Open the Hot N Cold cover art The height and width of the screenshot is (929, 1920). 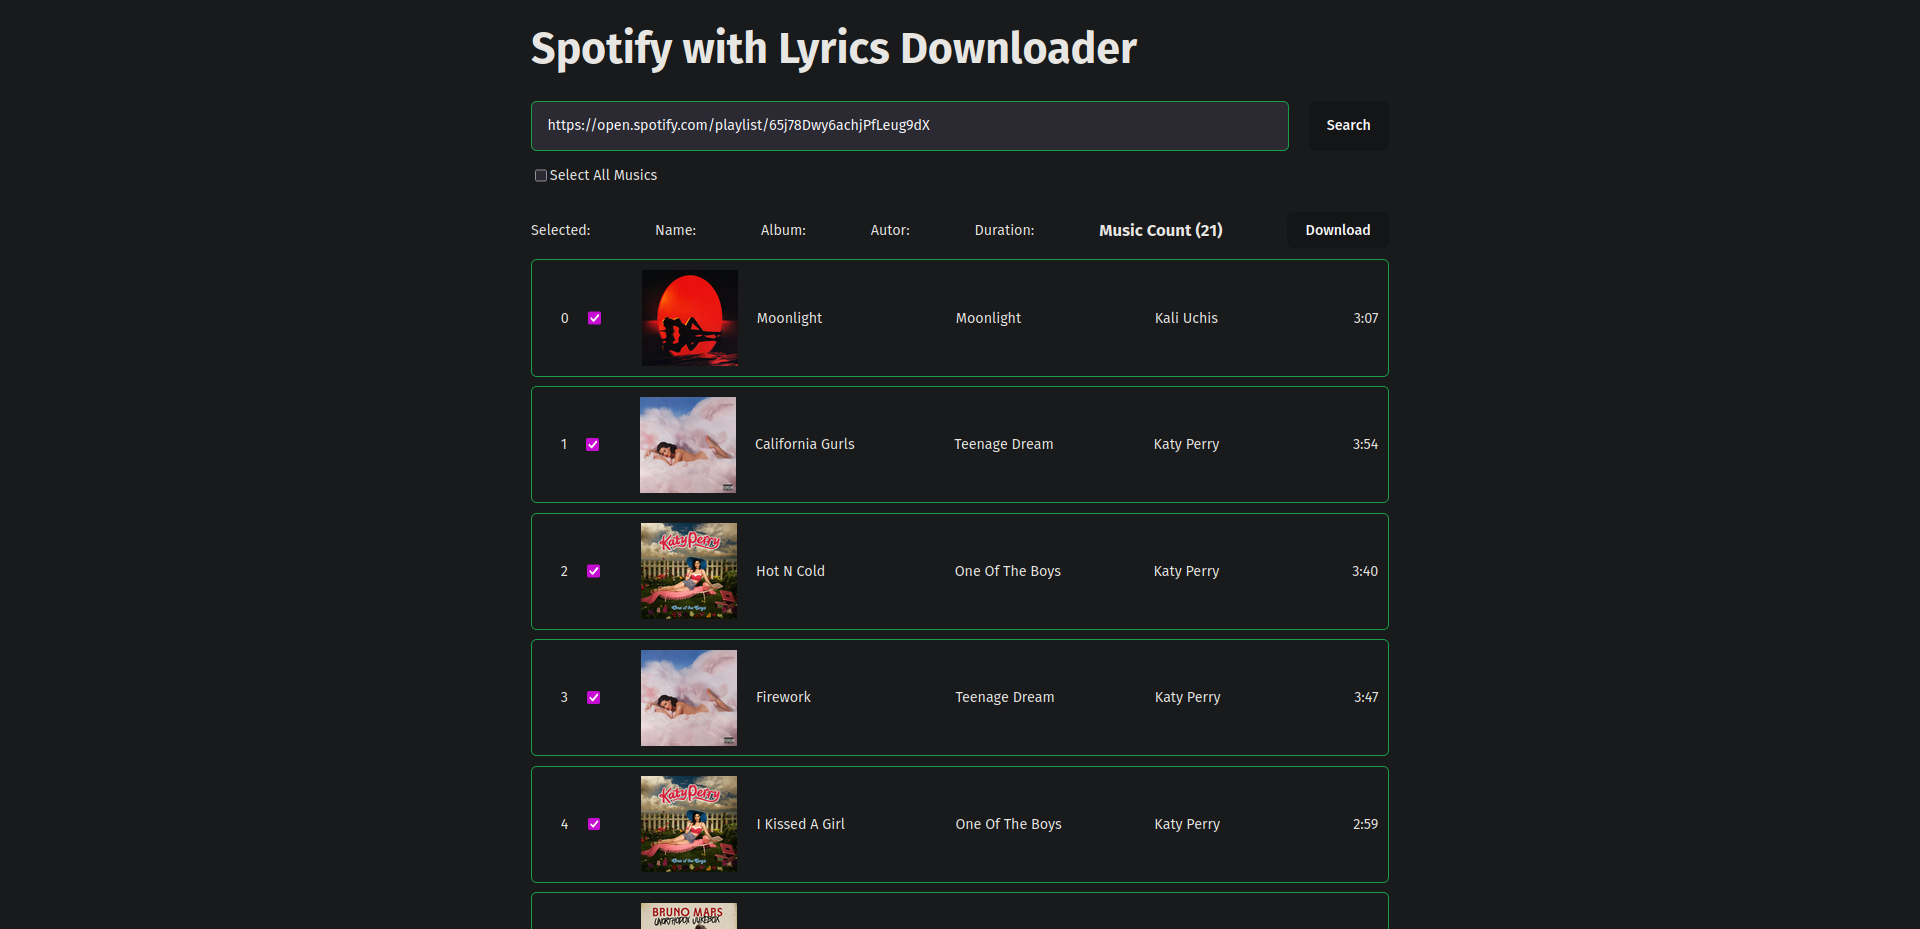pyautogui.click(x=689, y=571)
